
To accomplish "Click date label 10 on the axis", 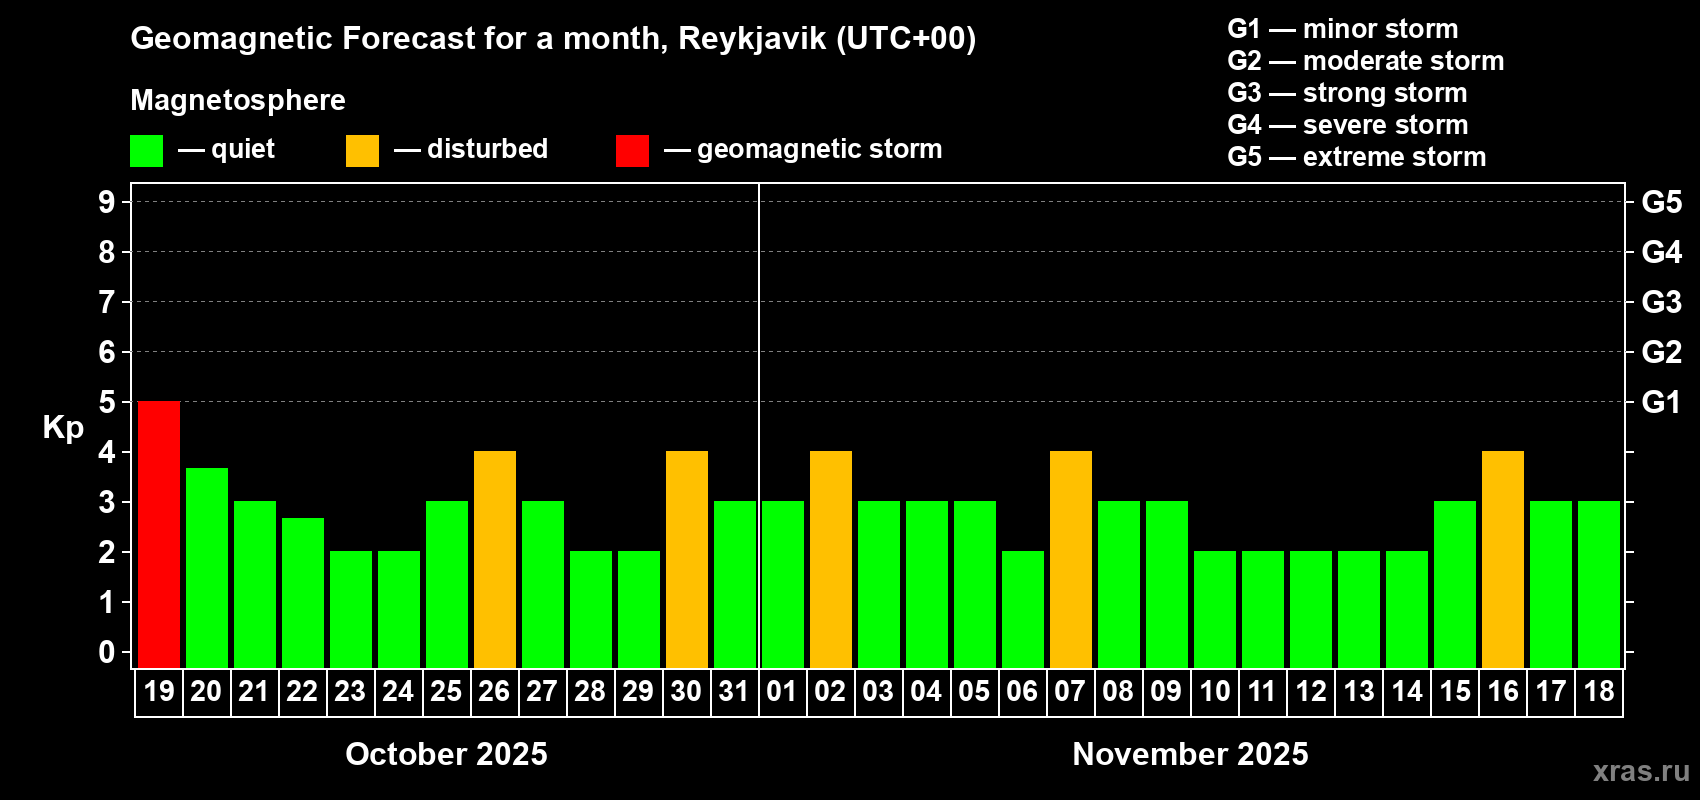I will tap(1215, 691).
